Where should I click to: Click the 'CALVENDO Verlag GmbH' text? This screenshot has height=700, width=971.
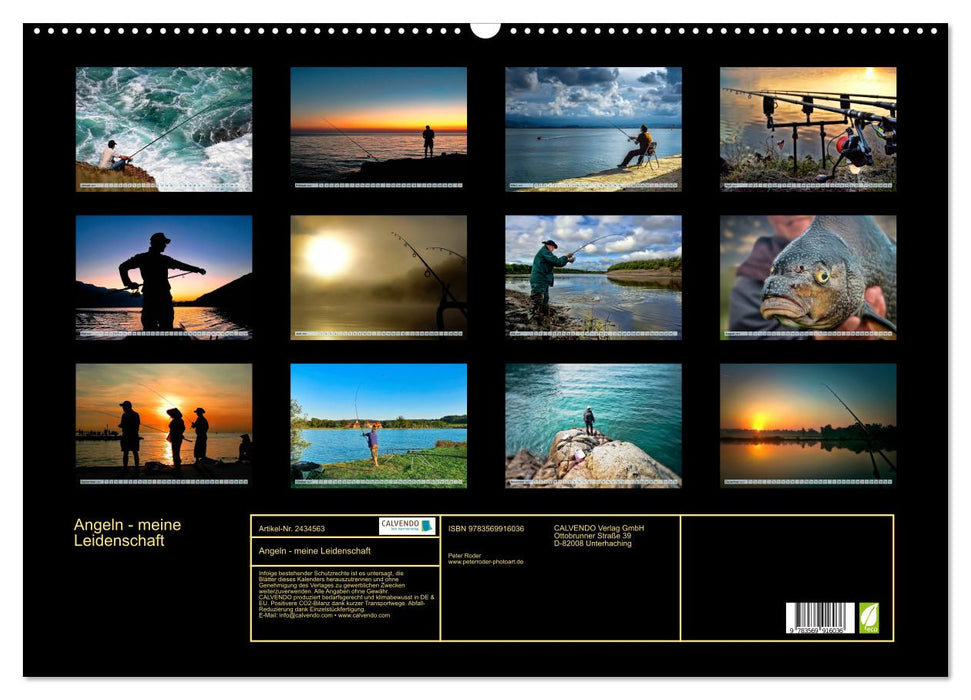(599, 528)
